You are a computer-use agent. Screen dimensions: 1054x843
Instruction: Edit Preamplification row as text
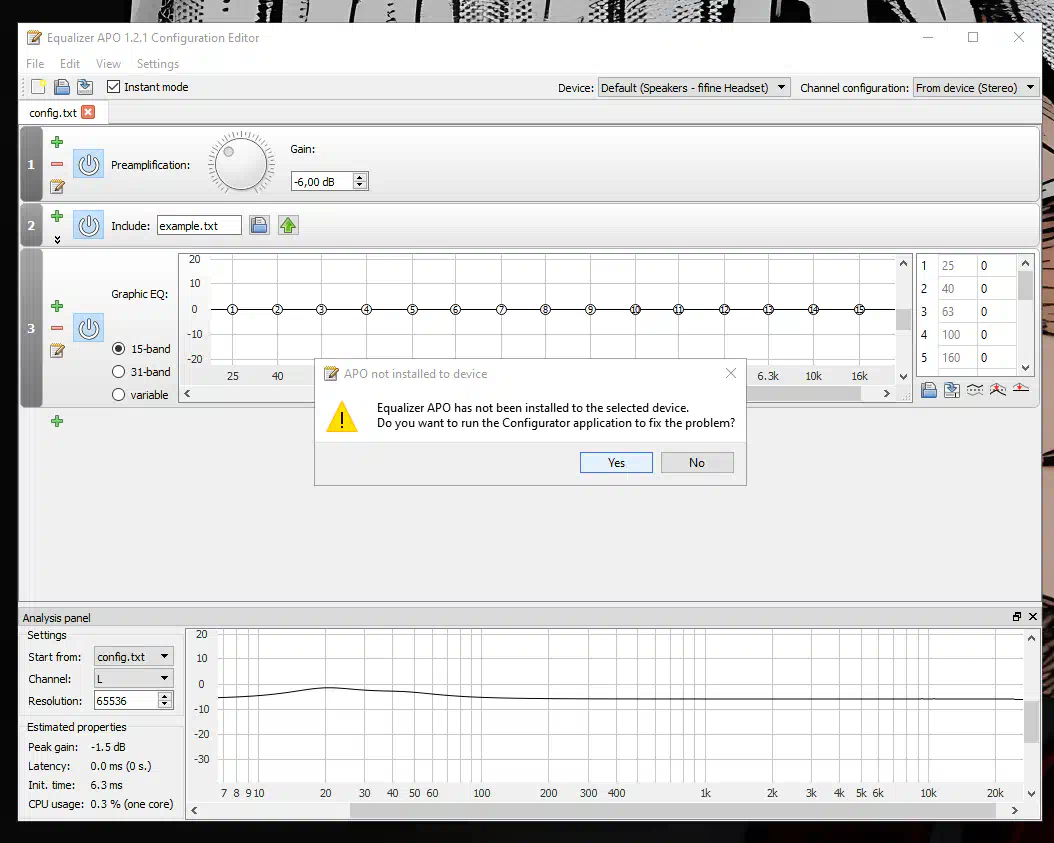[57, 186]
